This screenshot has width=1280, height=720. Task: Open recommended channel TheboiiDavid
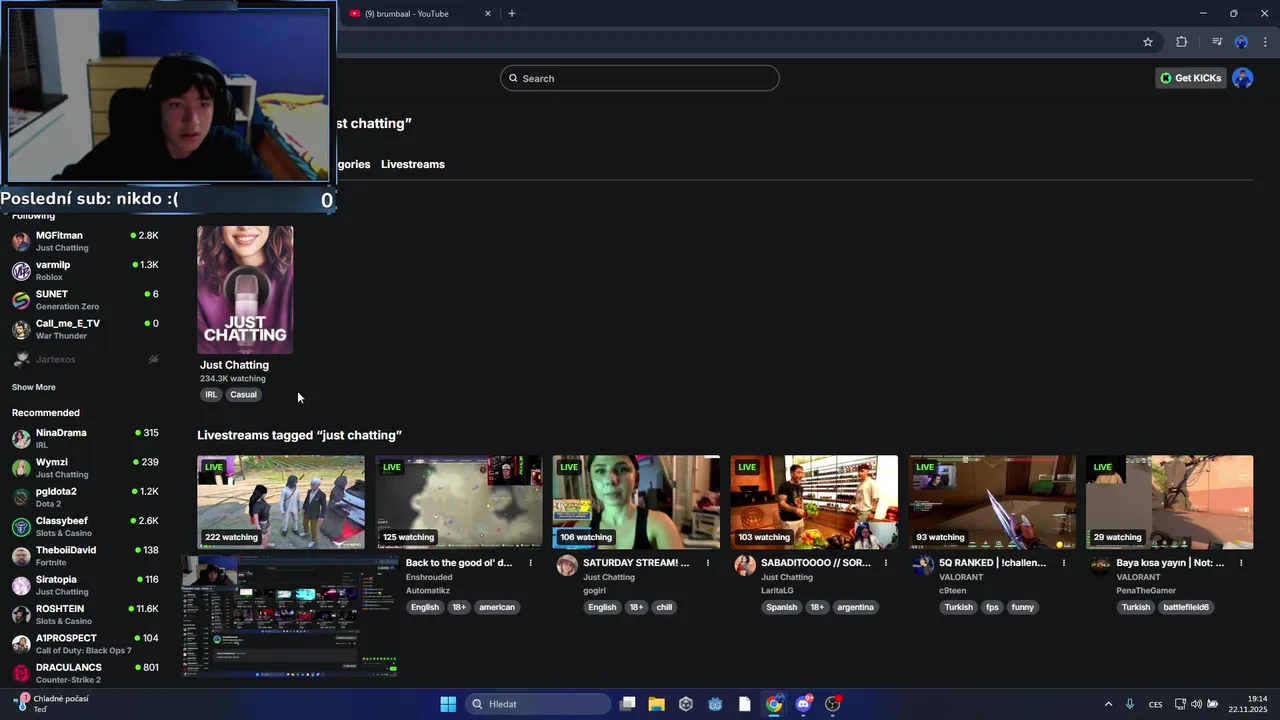click(85, 556)
